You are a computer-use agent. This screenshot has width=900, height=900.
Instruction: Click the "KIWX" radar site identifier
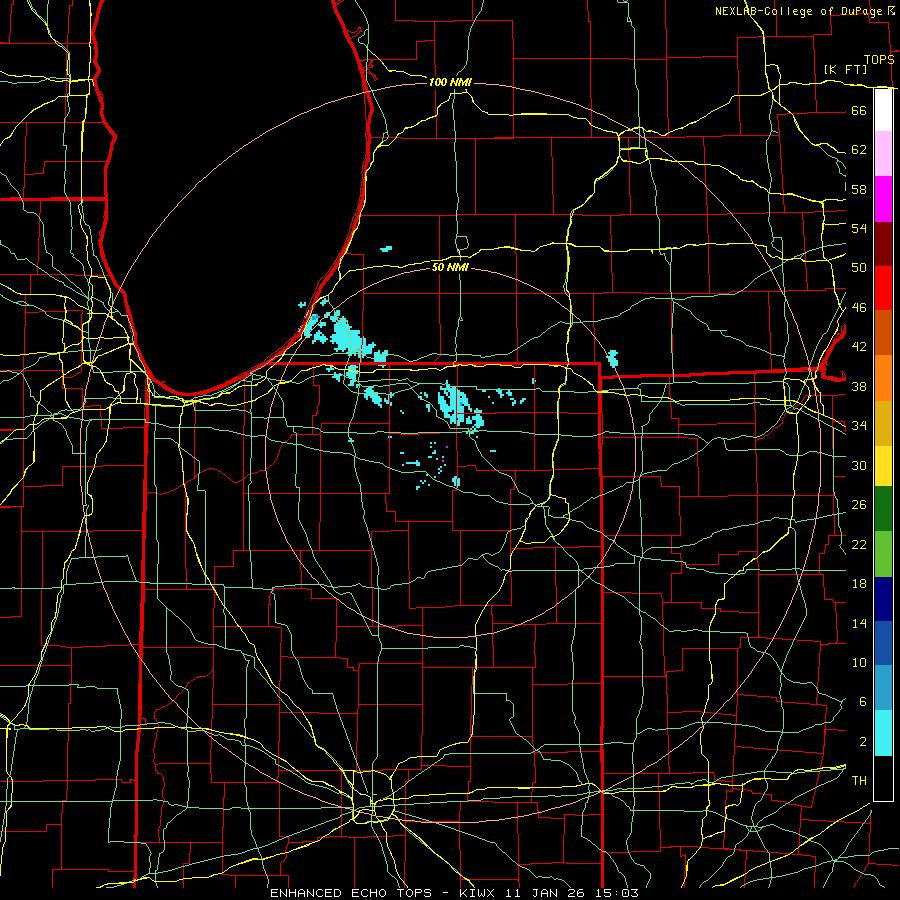click(479, 893)
